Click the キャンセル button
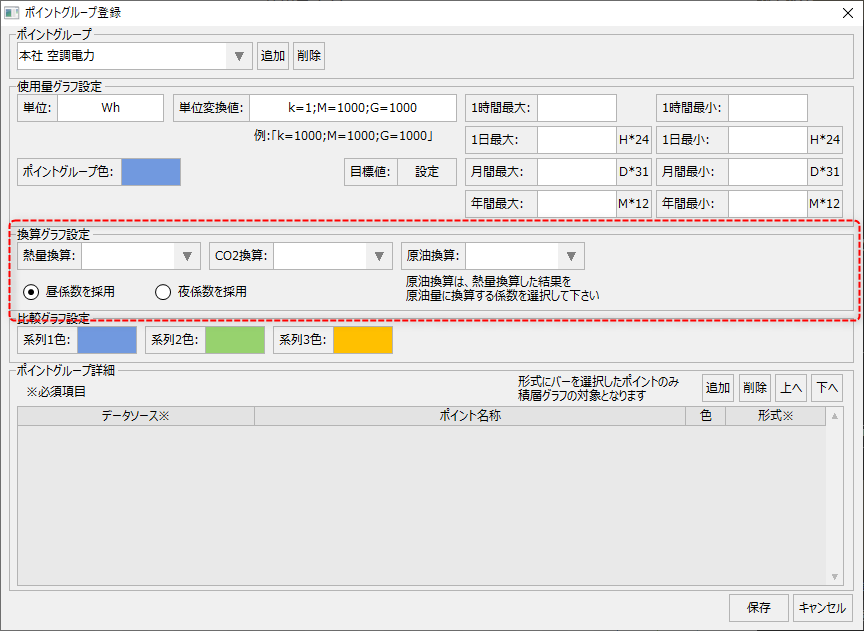 [x=823, y=607]
